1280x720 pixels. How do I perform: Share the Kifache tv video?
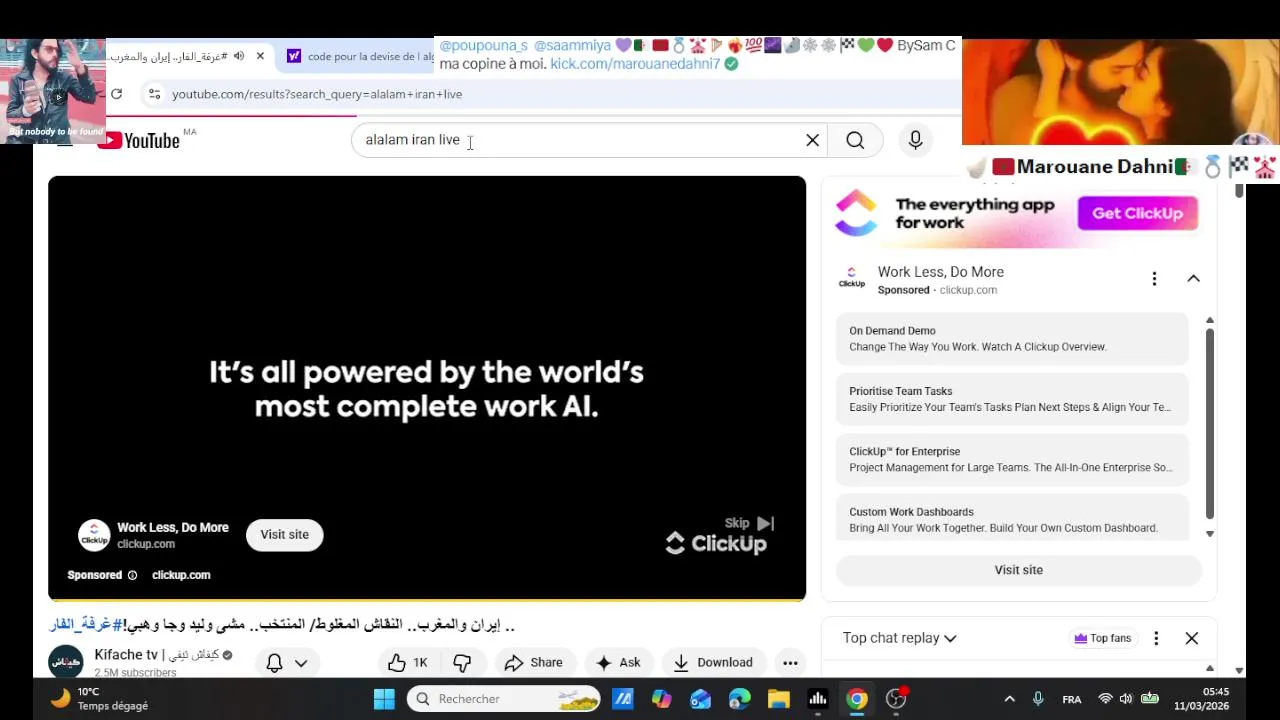534,662
